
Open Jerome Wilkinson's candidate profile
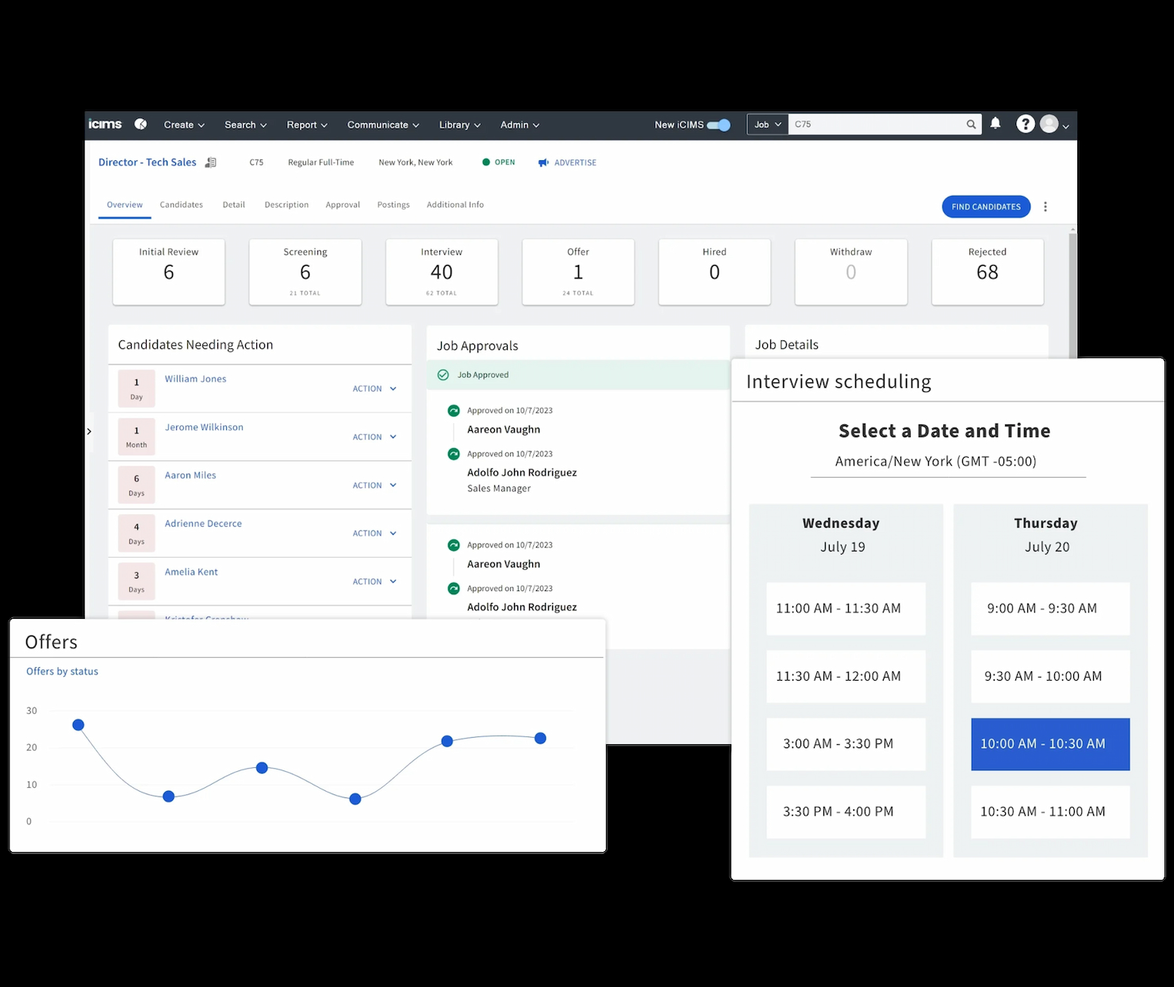[x=203, y=426]
